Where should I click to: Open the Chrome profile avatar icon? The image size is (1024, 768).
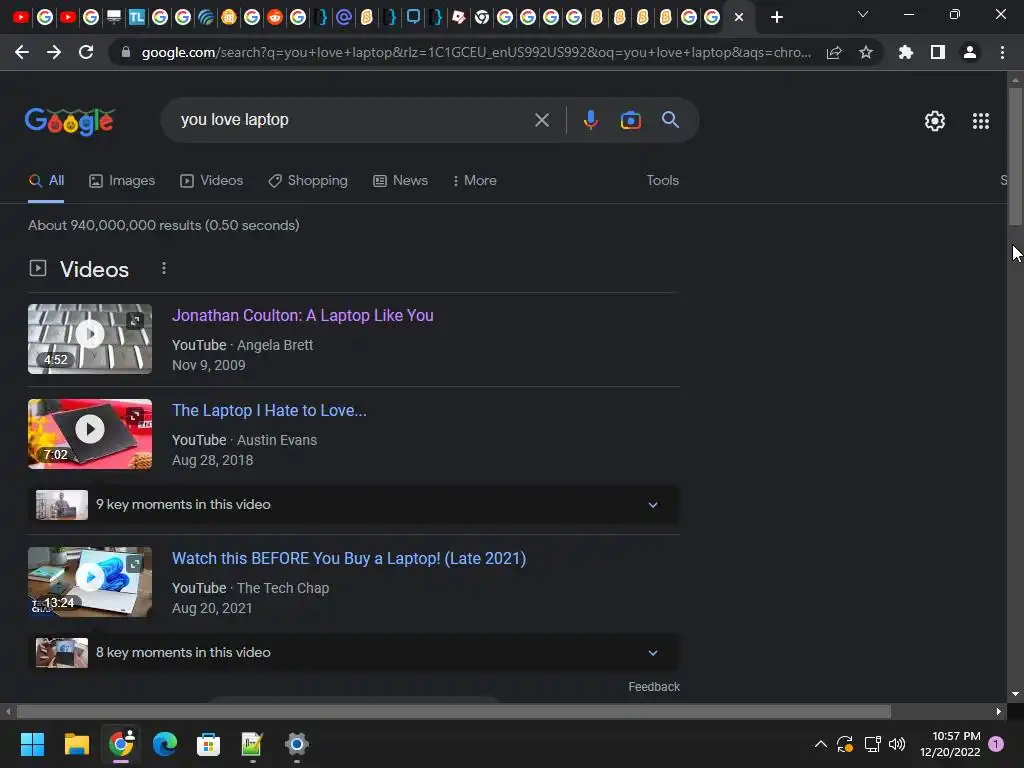969,52
